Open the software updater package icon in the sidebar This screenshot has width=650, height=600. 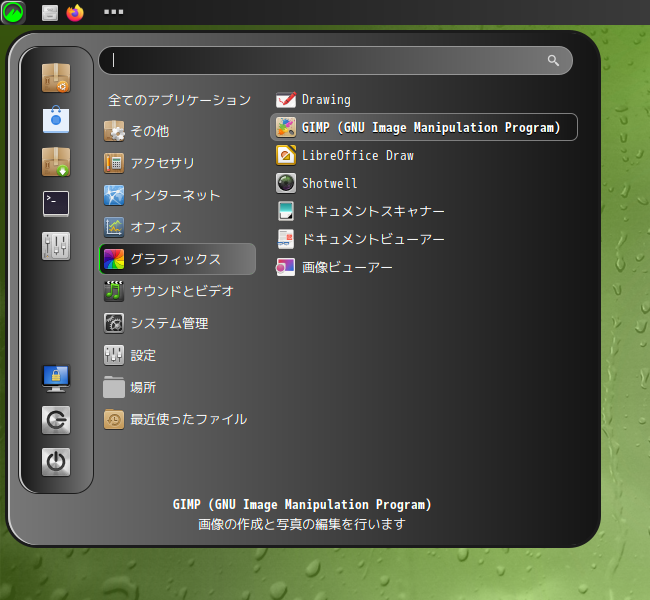pyautogui.click(x=56, y=78)
